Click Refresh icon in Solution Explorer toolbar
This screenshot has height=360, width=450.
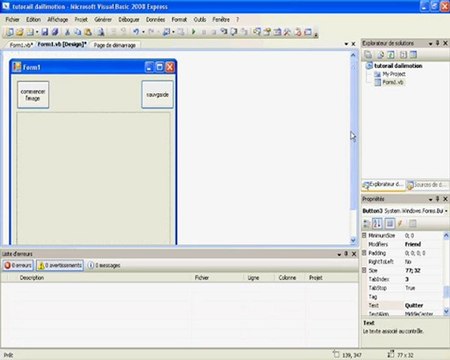pyautogui.click(x=391, y=55)
